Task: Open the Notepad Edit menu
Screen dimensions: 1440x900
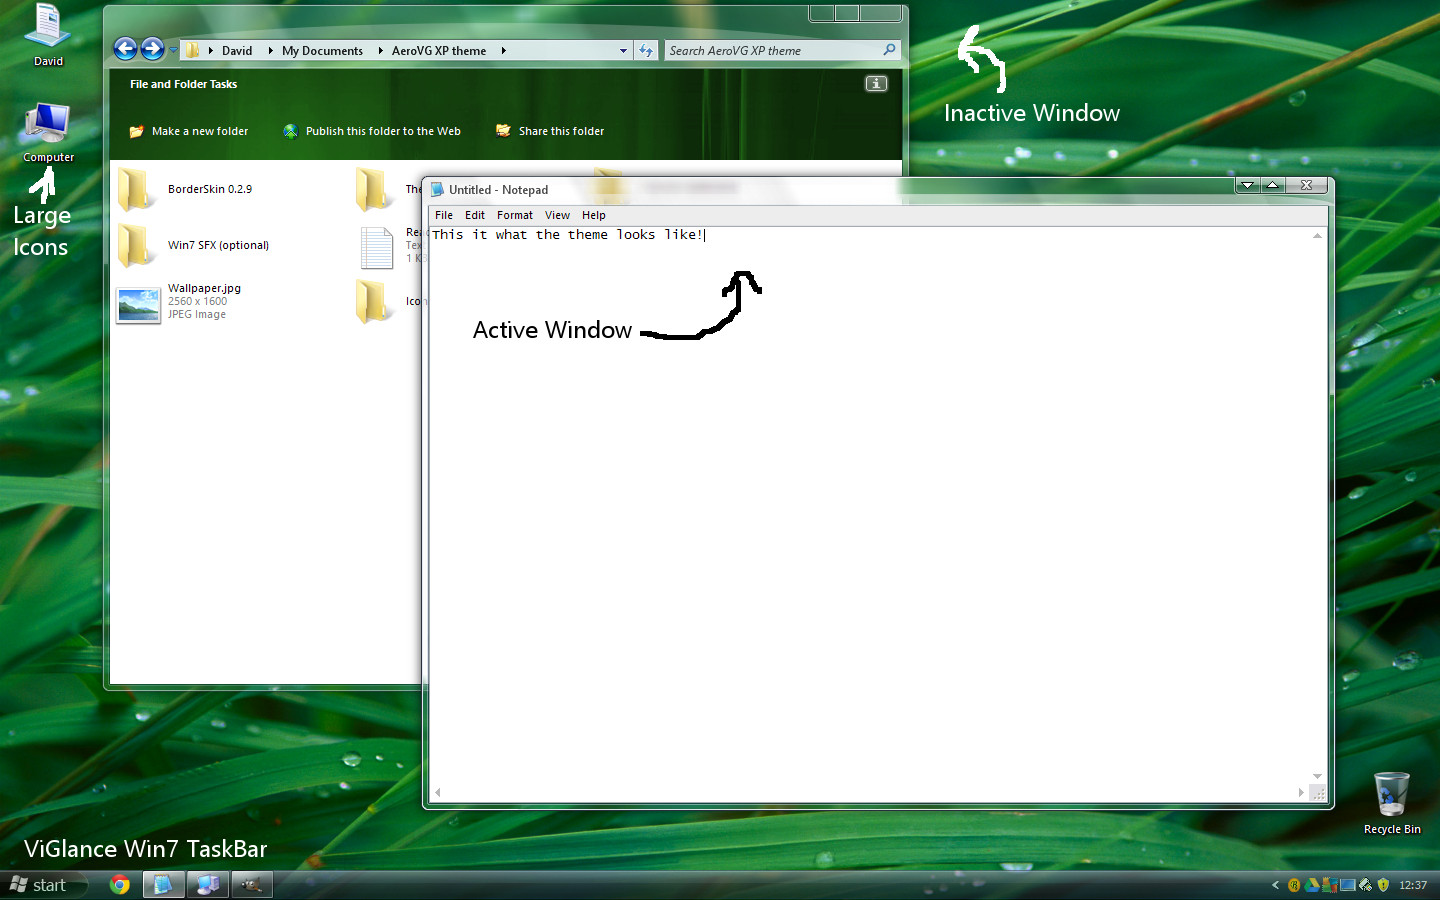Action: [x=475, y=215]
